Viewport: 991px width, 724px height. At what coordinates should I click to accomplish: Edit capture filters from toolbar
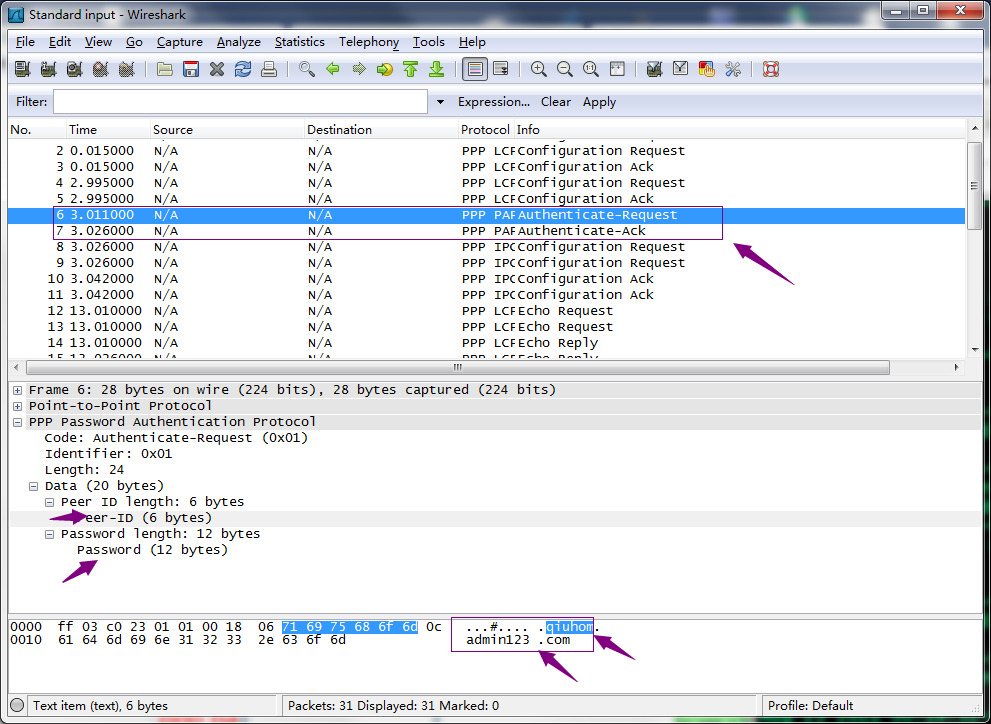tap(654, 69)
